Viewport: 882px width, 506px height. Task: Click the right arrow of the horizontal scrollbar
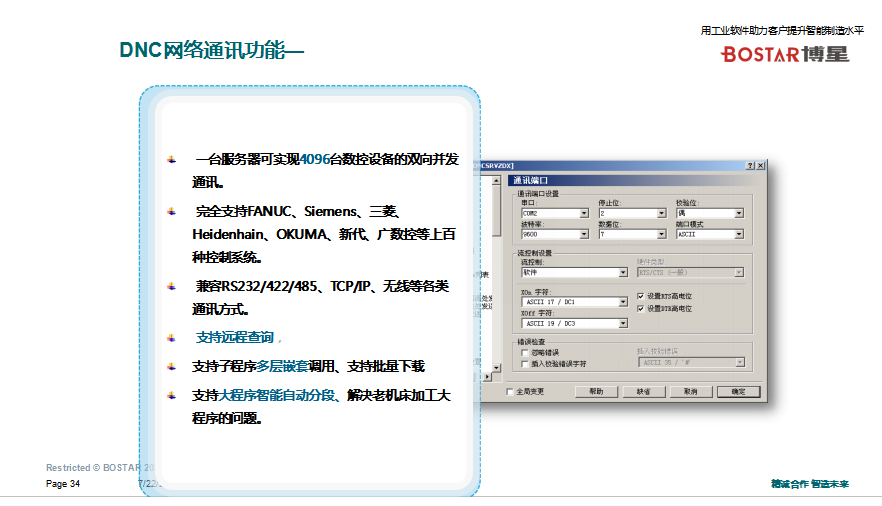[x=487, y=377]
